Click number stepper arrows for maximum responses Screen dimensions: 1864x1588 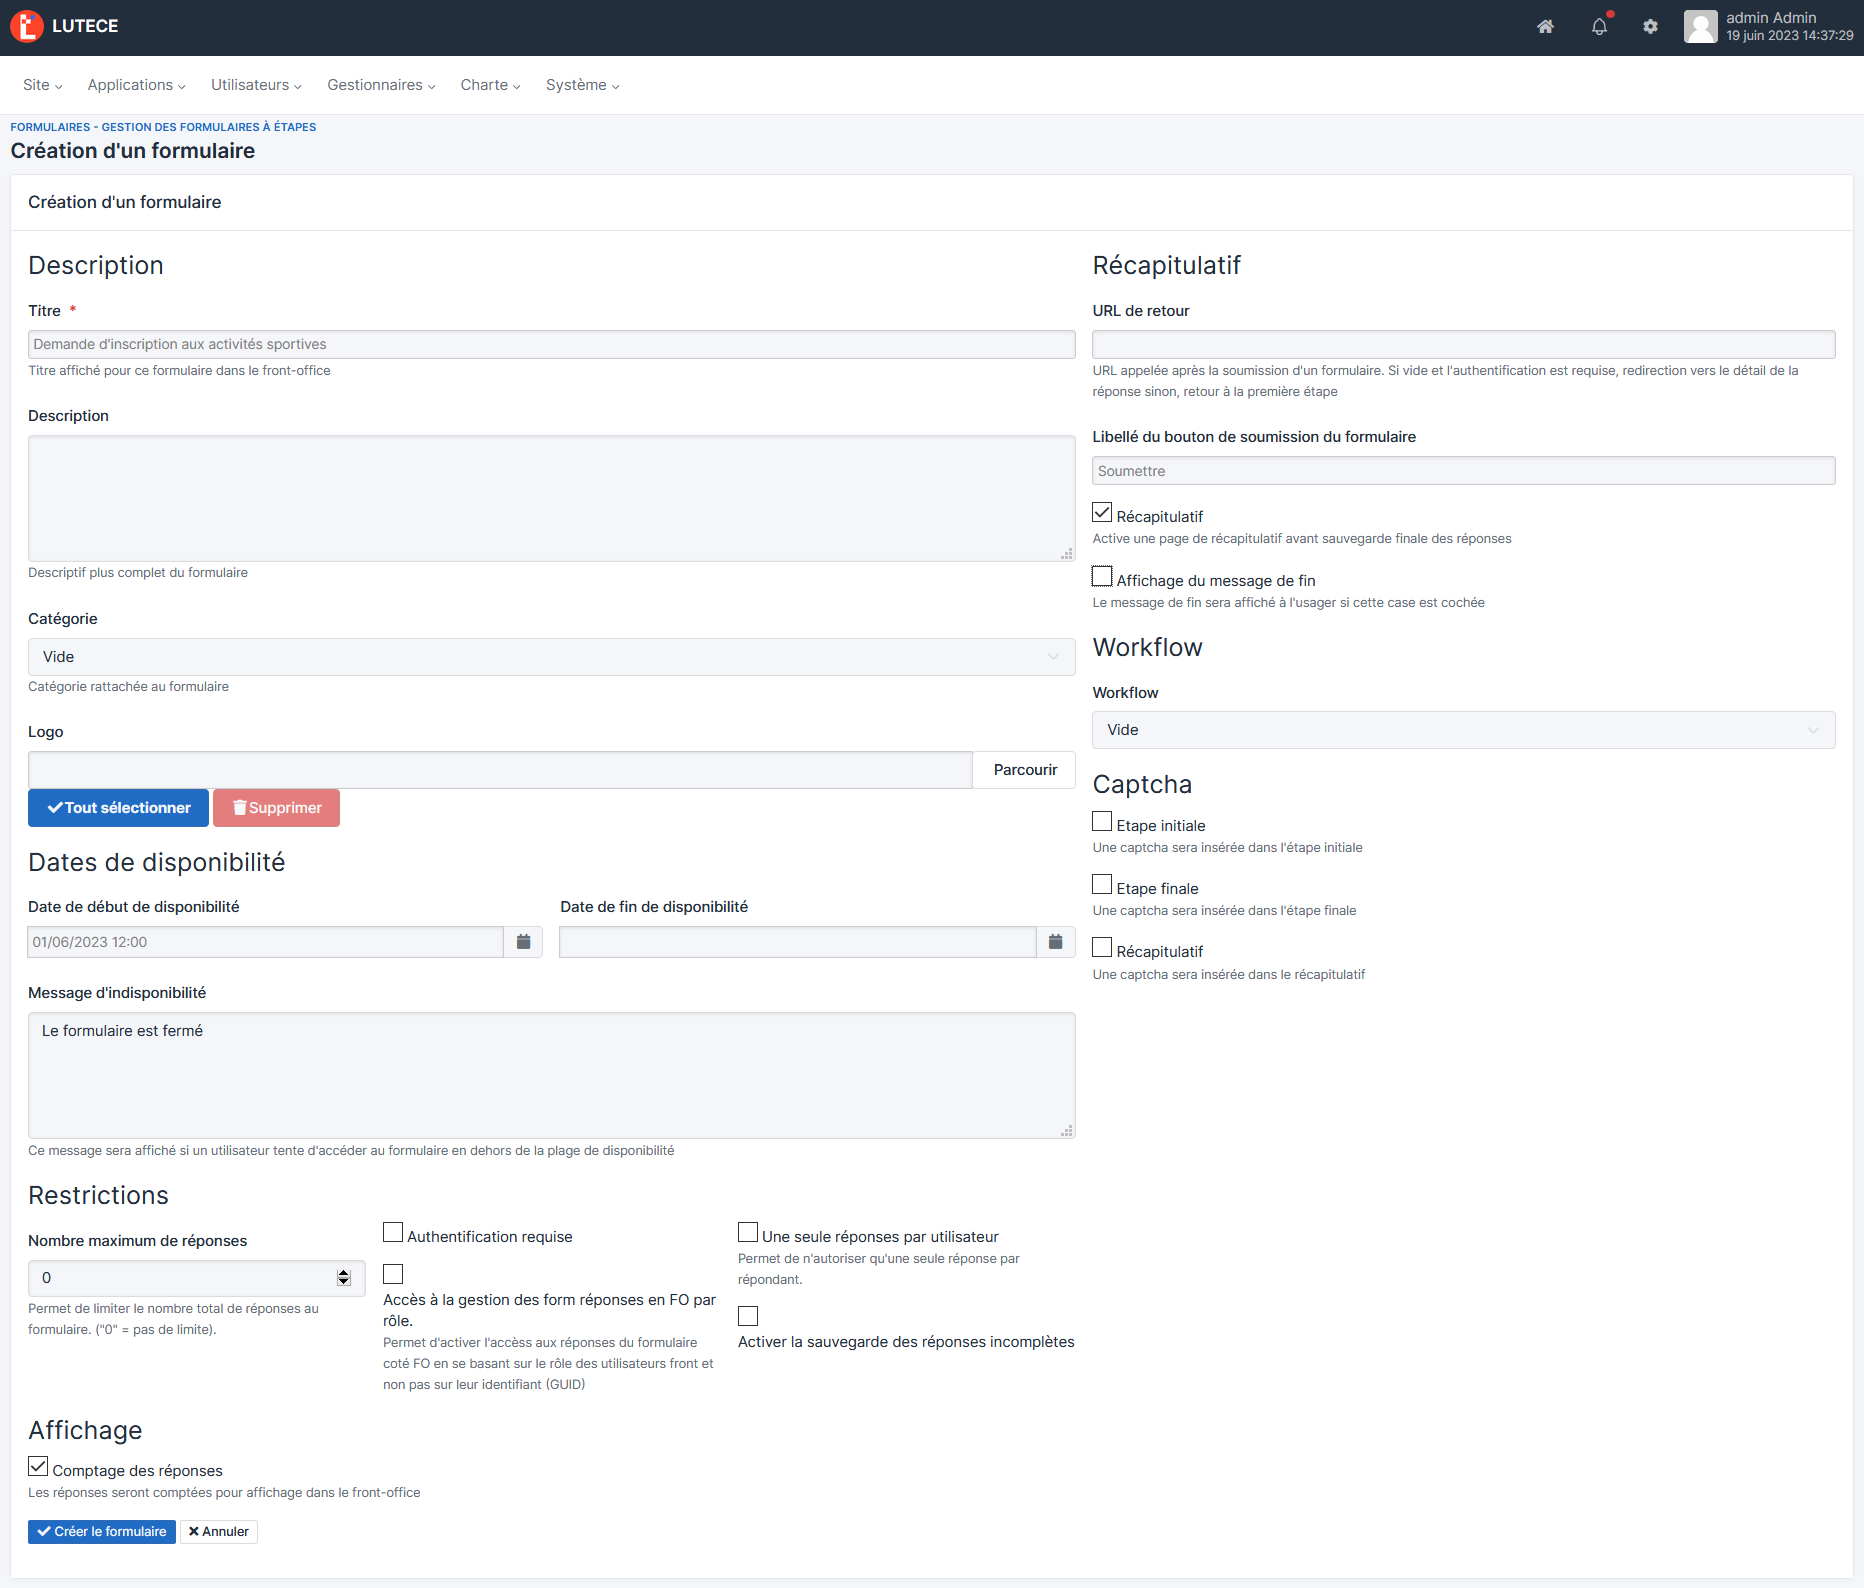(x=344, y=1278)
